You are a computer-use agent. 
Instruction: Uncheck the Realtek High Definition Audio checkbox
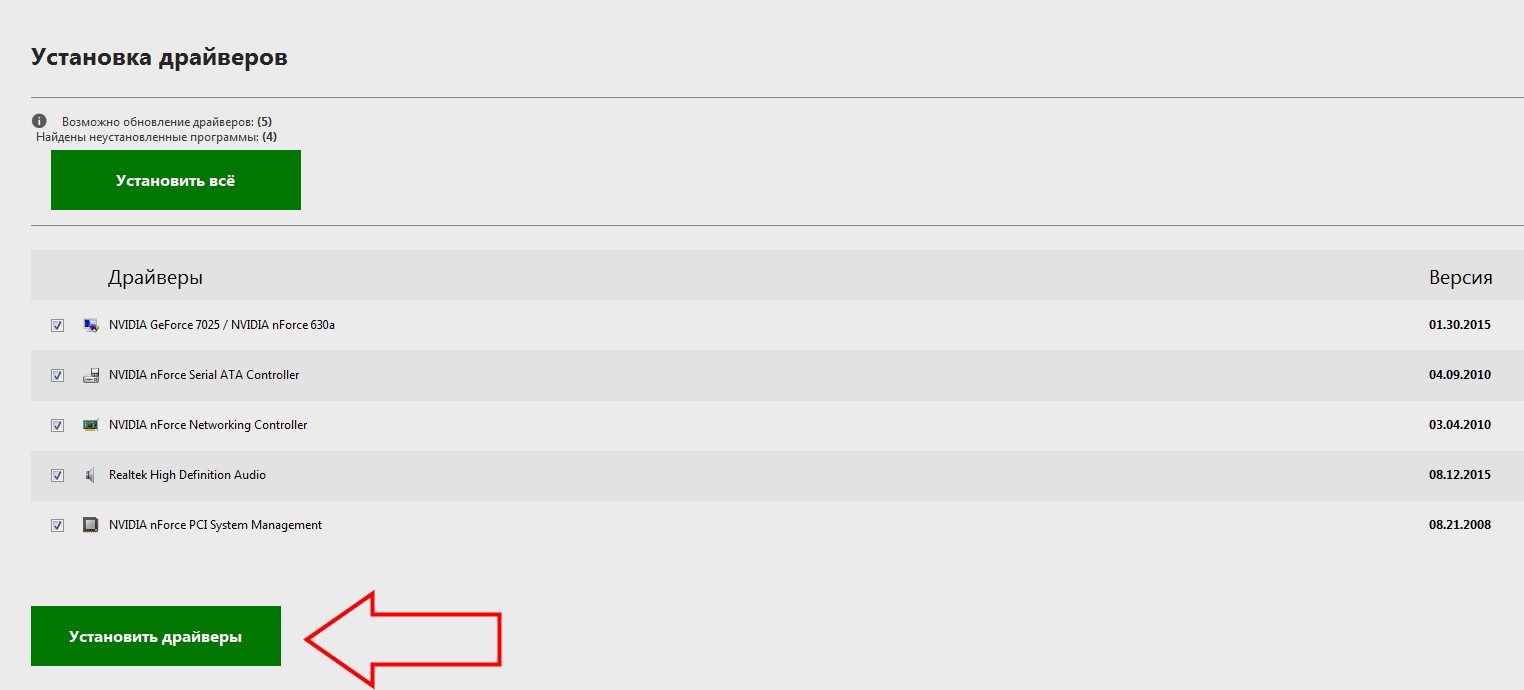[58, 475]
